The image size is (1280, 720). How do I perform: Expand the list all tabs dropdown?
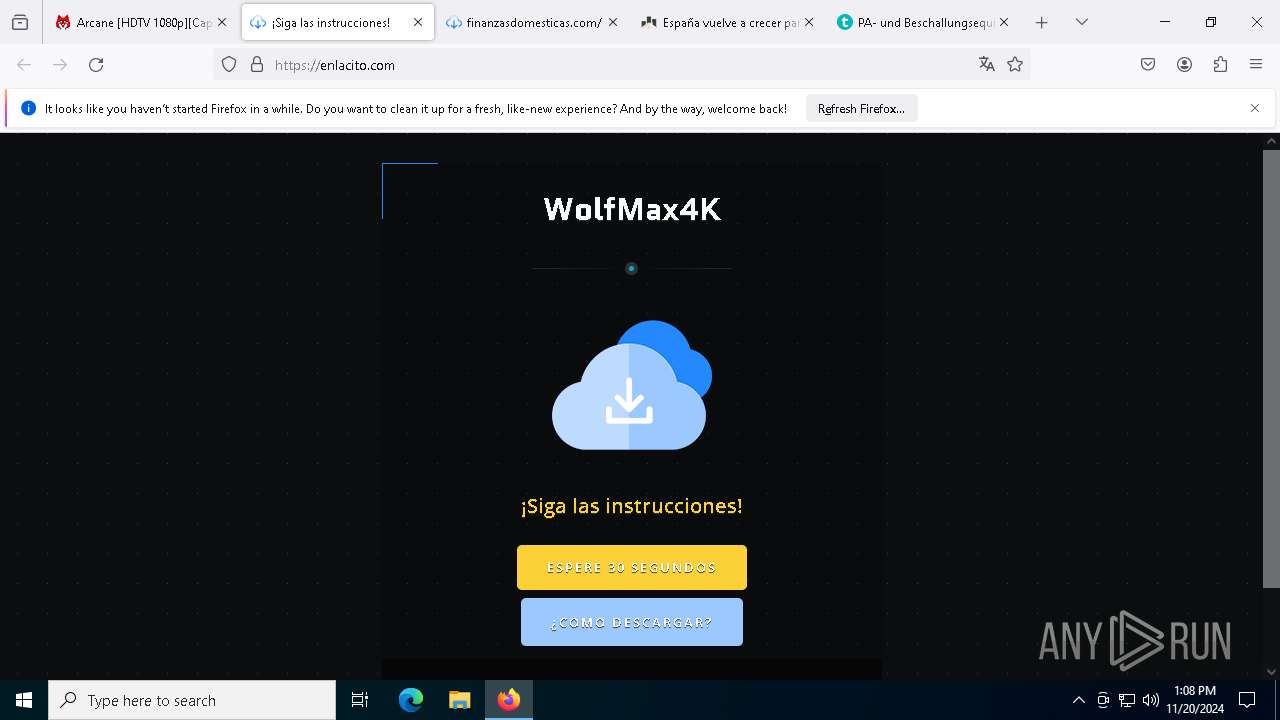1082,22
